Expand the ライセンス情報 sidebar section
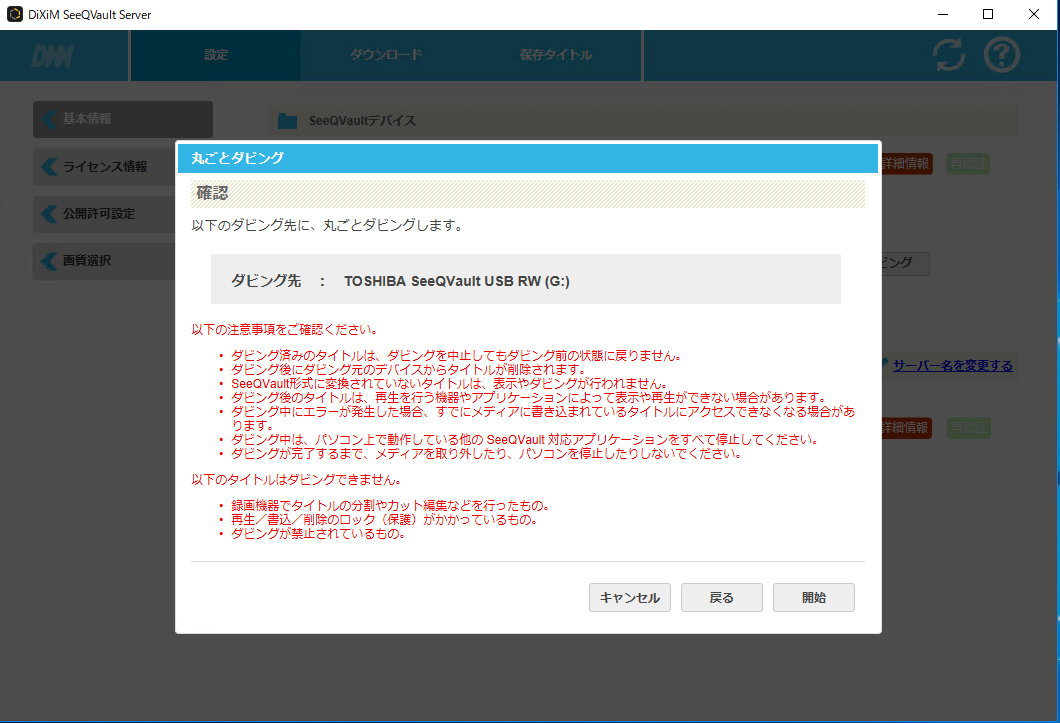Screen dimensions: 1060x723 [x=104, y=167]
